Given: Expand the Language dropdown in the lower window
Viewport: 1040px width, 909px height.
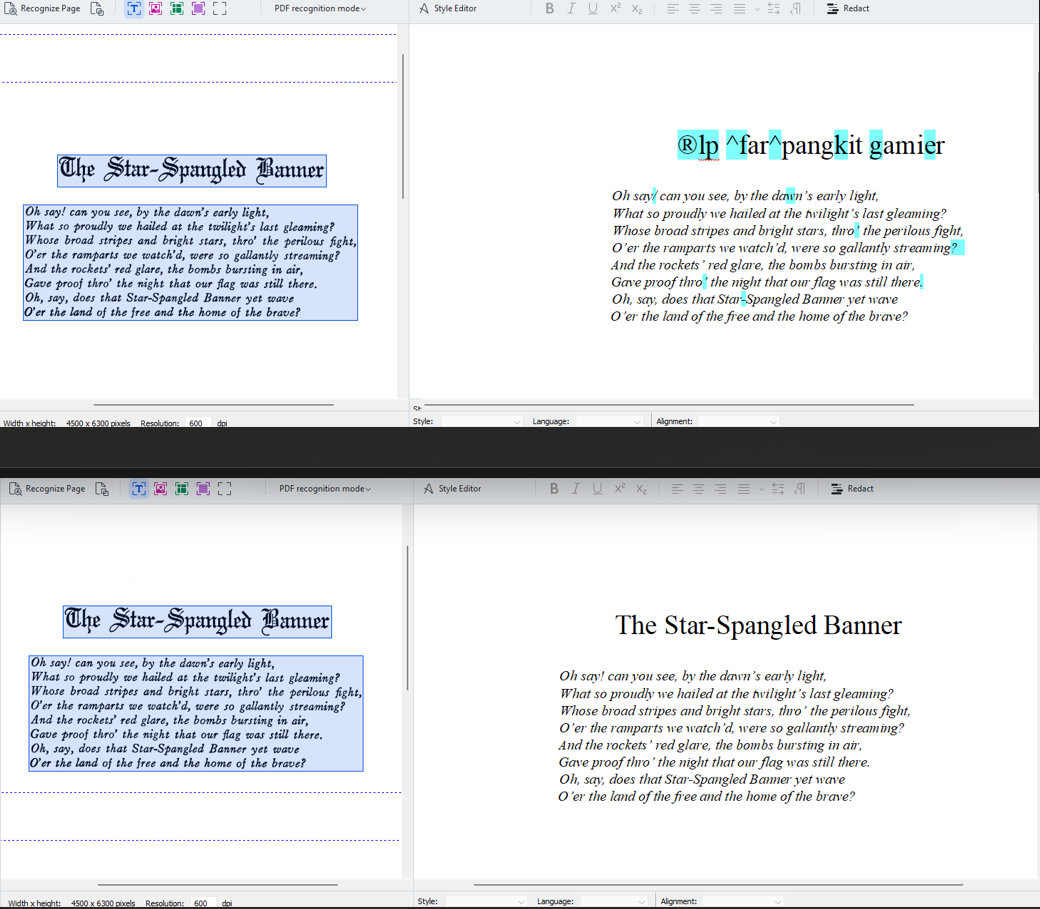Looking at the screenshot, I should tap(611, 901).
